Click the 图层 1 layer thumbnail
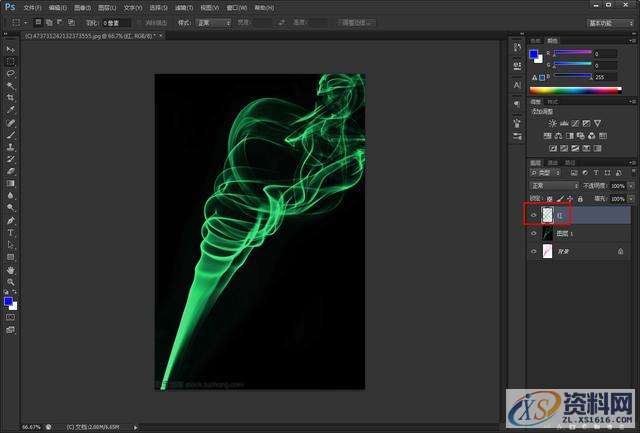The width and height of the screenshot is (640, 433). pyautogui.click(x=547, y=233)
